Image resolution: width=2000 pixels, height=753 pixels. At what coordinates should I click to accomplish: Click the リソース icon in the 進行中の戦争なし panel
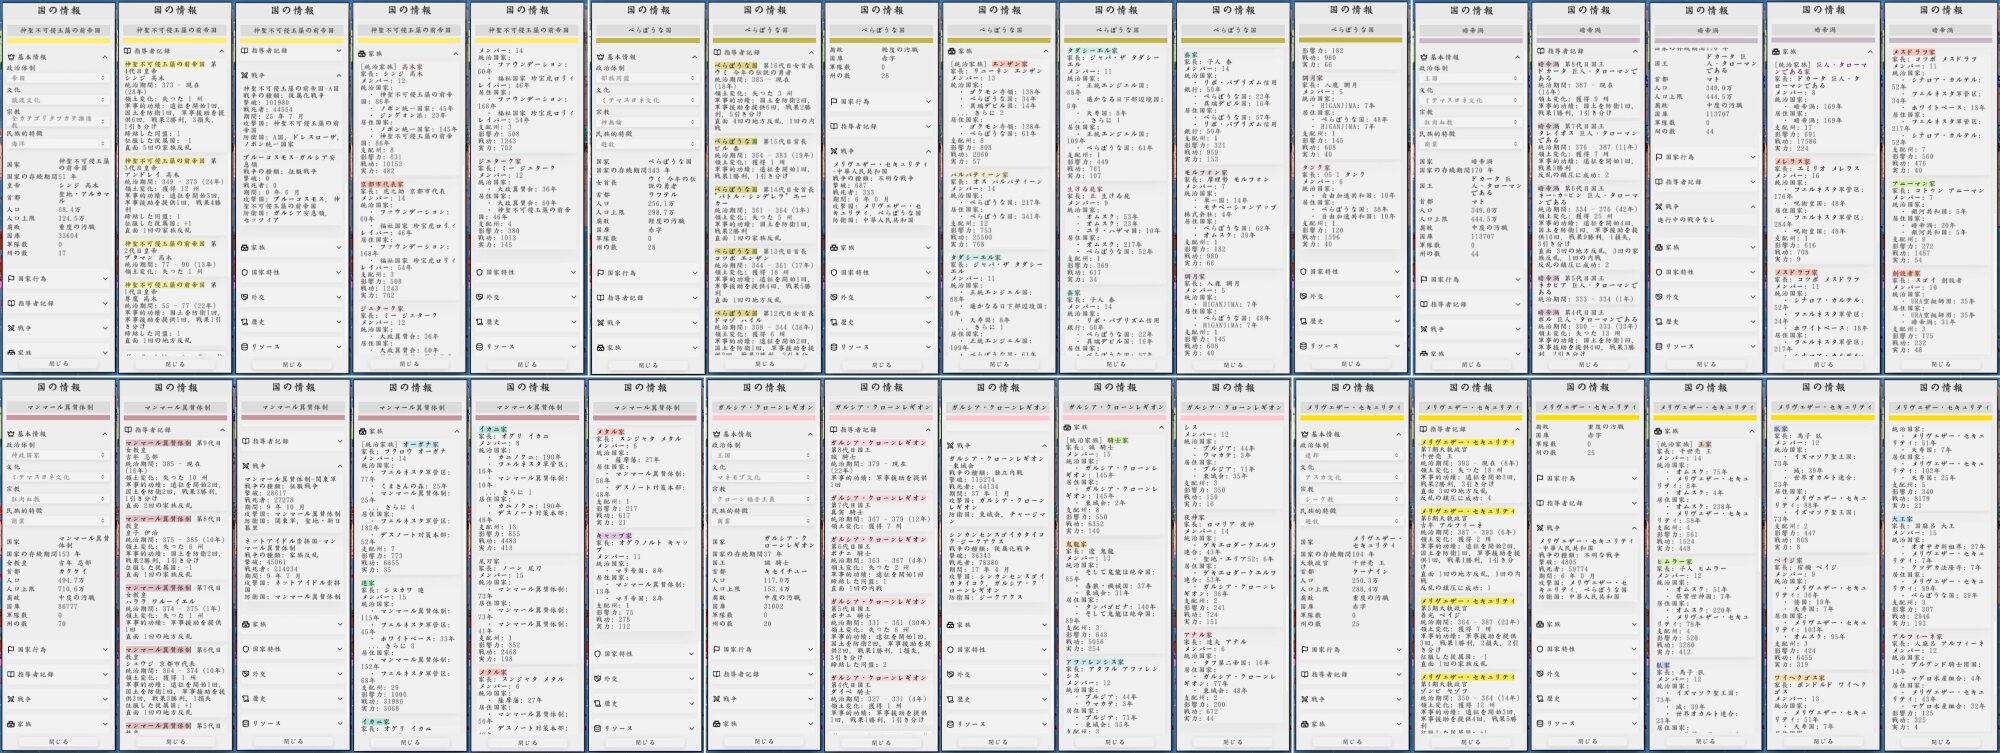pos(1660,347)
